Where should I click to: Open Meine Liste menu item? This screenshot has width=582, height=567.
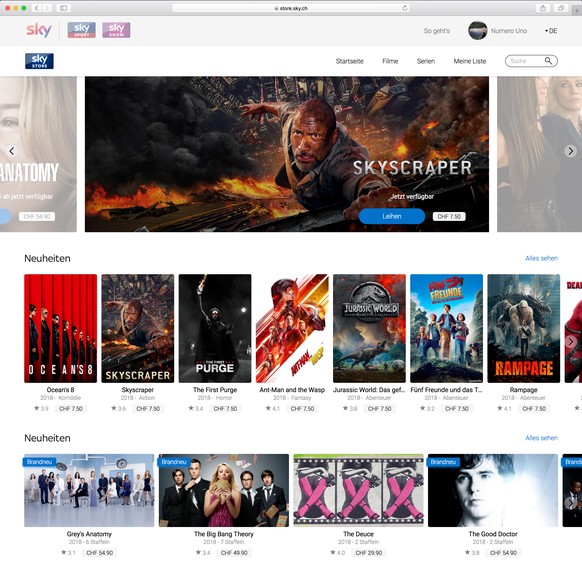pos(470,61)
